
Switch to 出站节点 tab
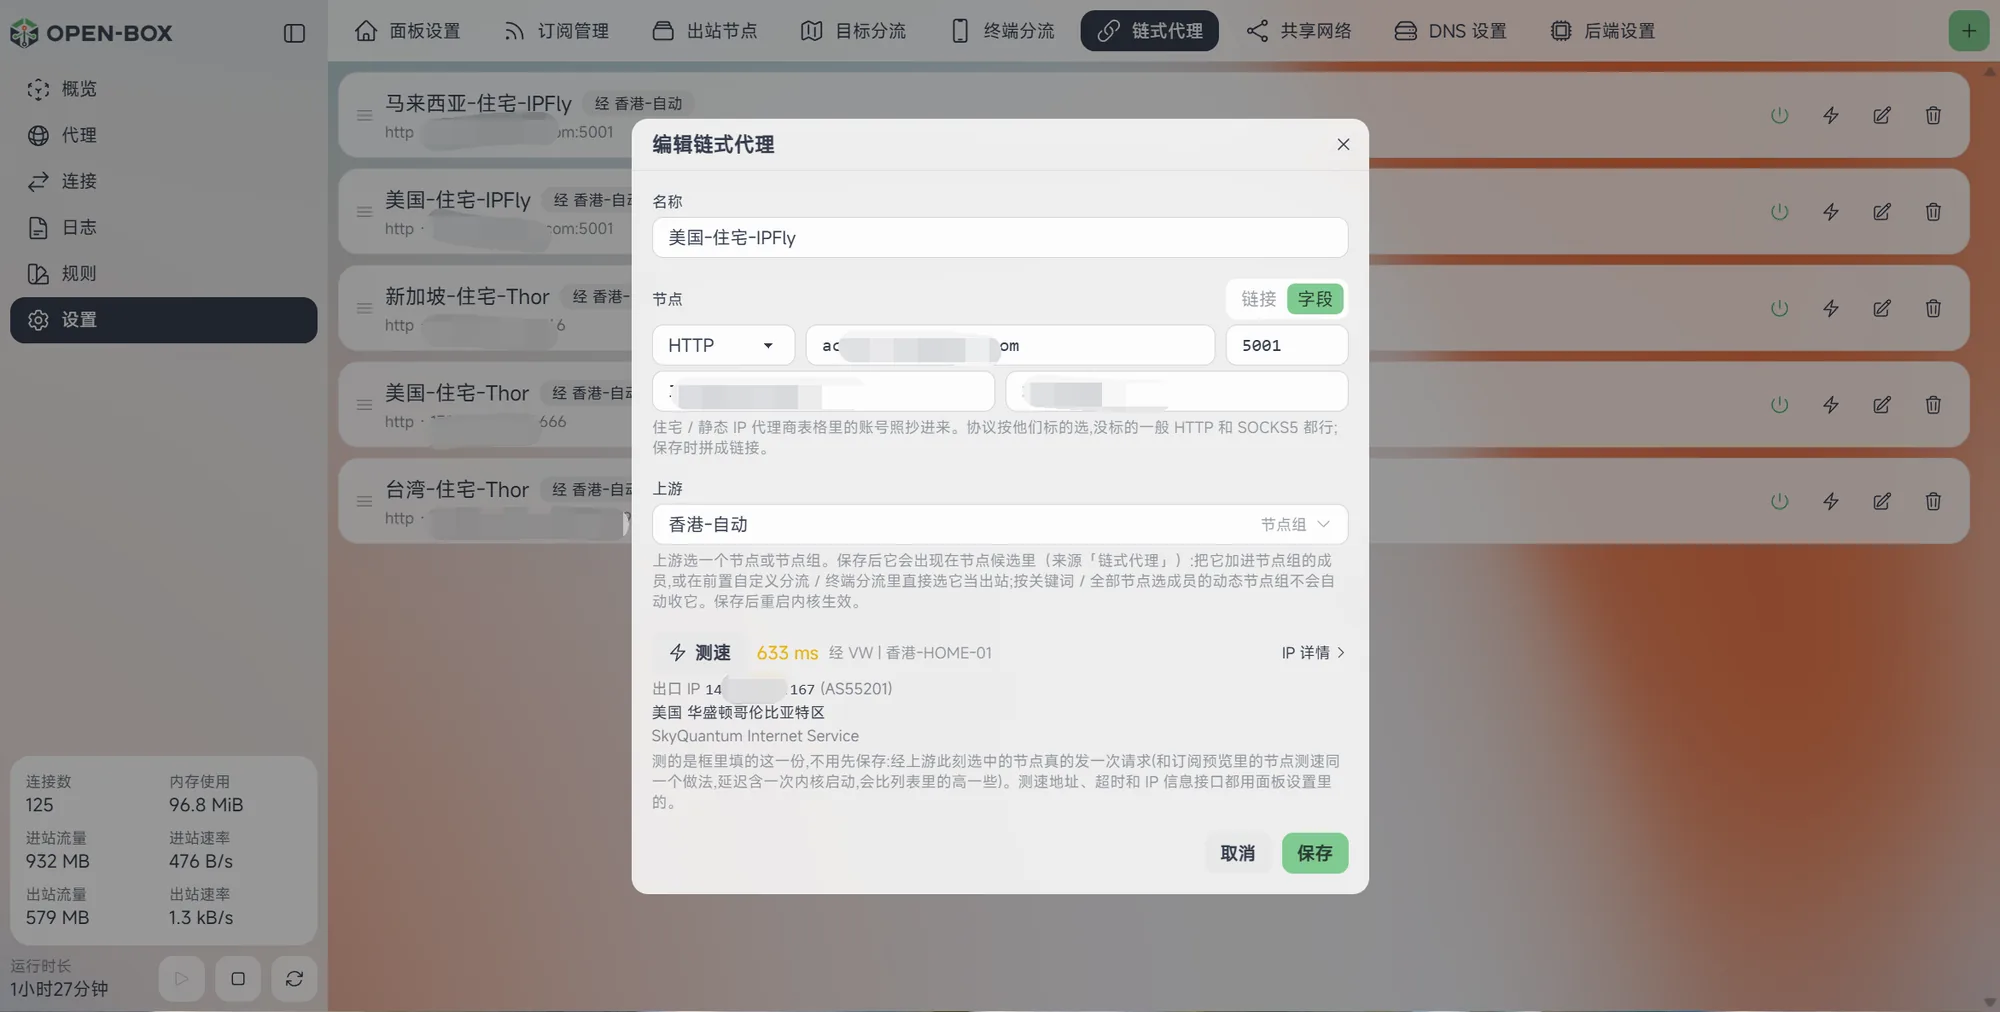click(705, 31)
